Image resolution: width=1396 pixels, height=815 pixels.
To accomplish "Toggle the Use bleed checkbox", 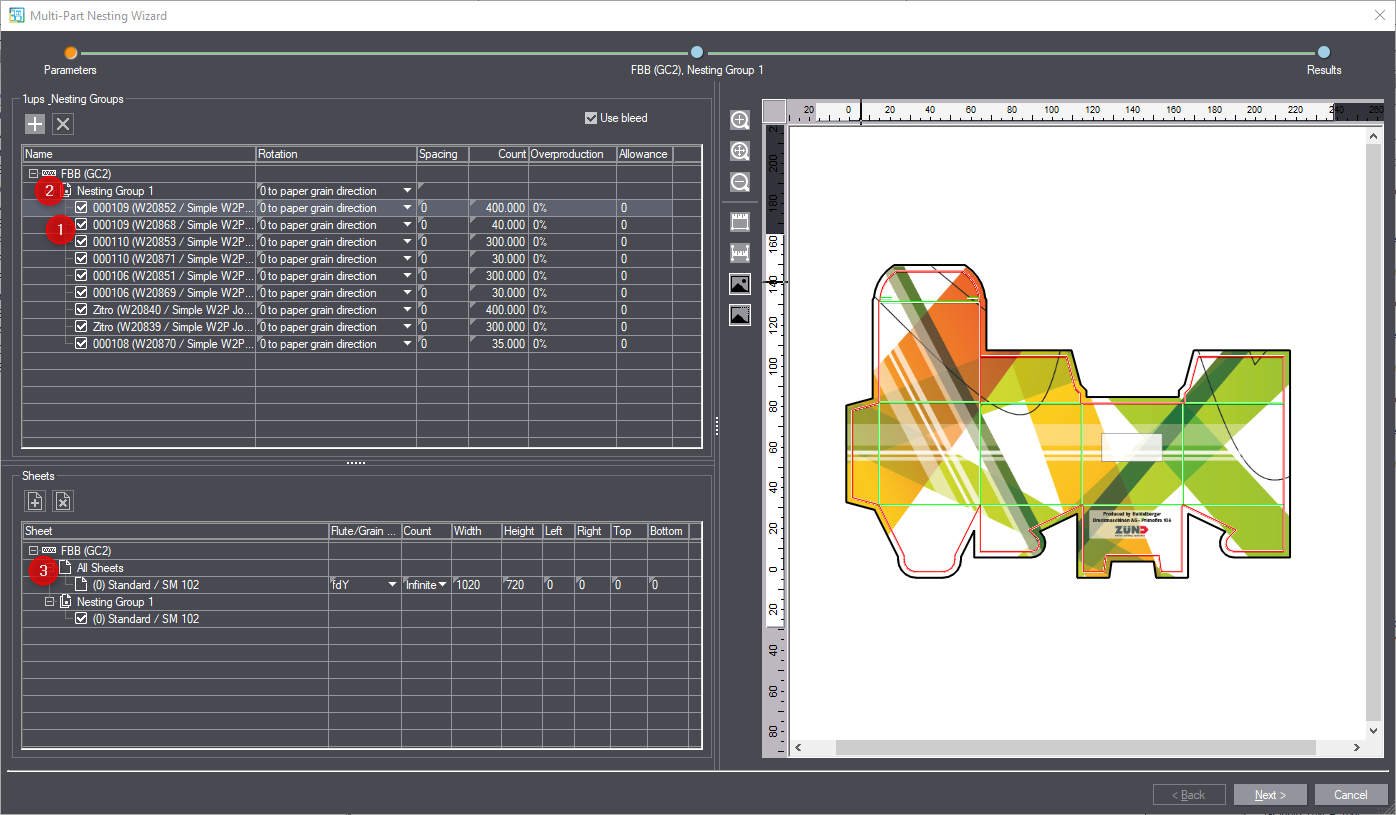I will coord(591,118).
